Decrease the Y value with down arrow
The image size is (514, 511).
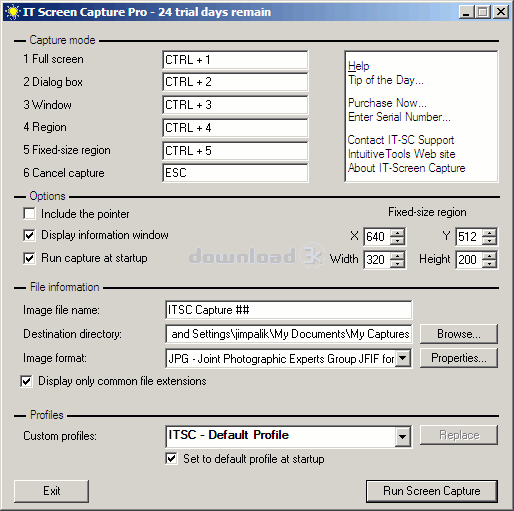[x=489, y=240]
